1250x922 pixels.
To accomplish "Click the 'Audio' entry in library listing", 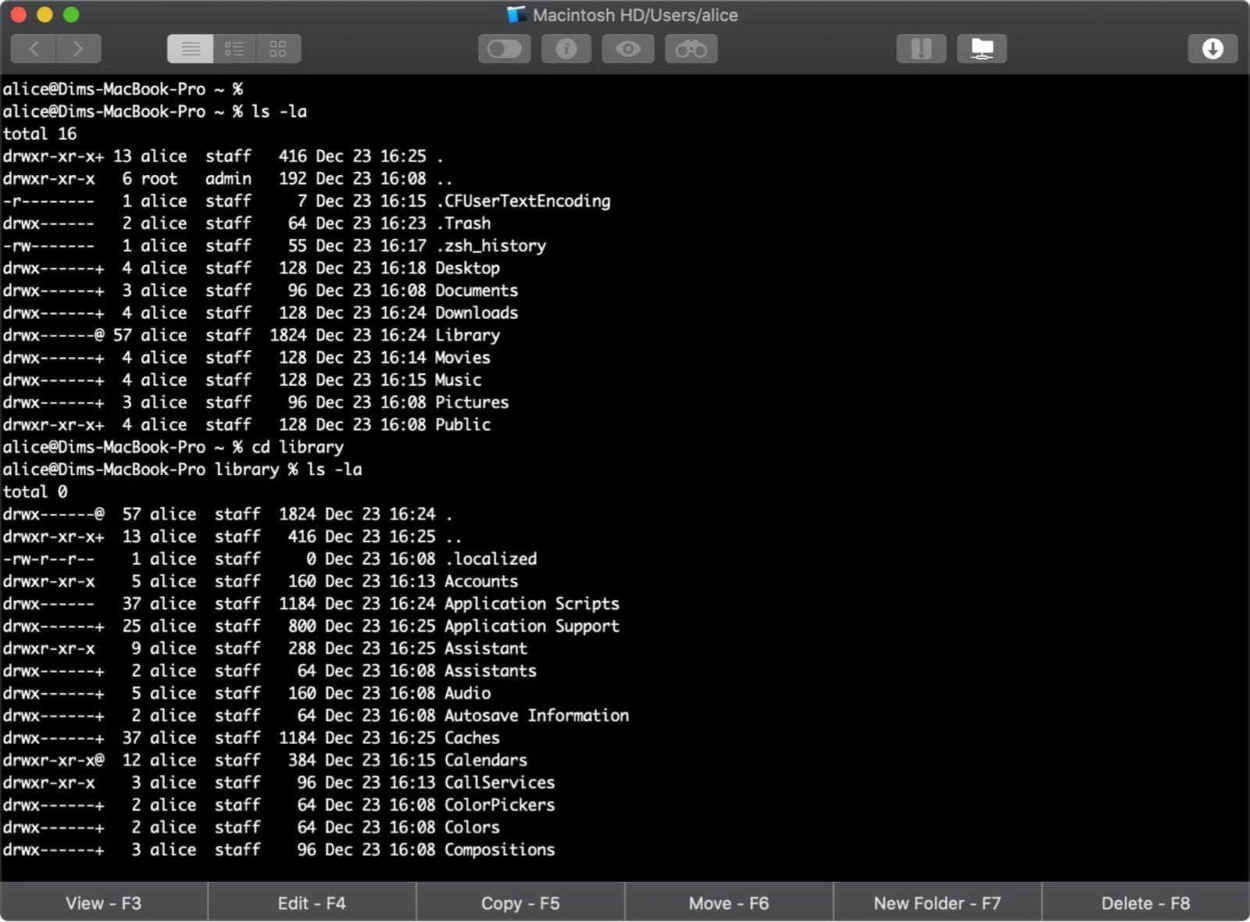I will point(467,693).
